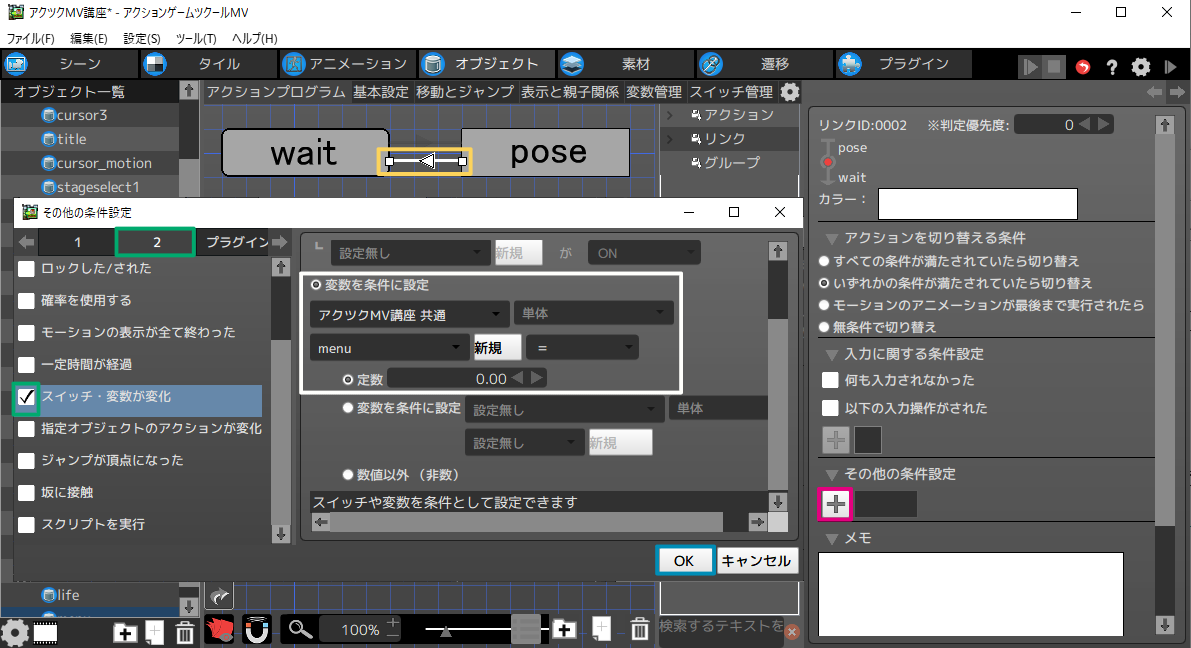Click the white カラー swatch
Screen dimensions: 1191x648
[977, 203]
